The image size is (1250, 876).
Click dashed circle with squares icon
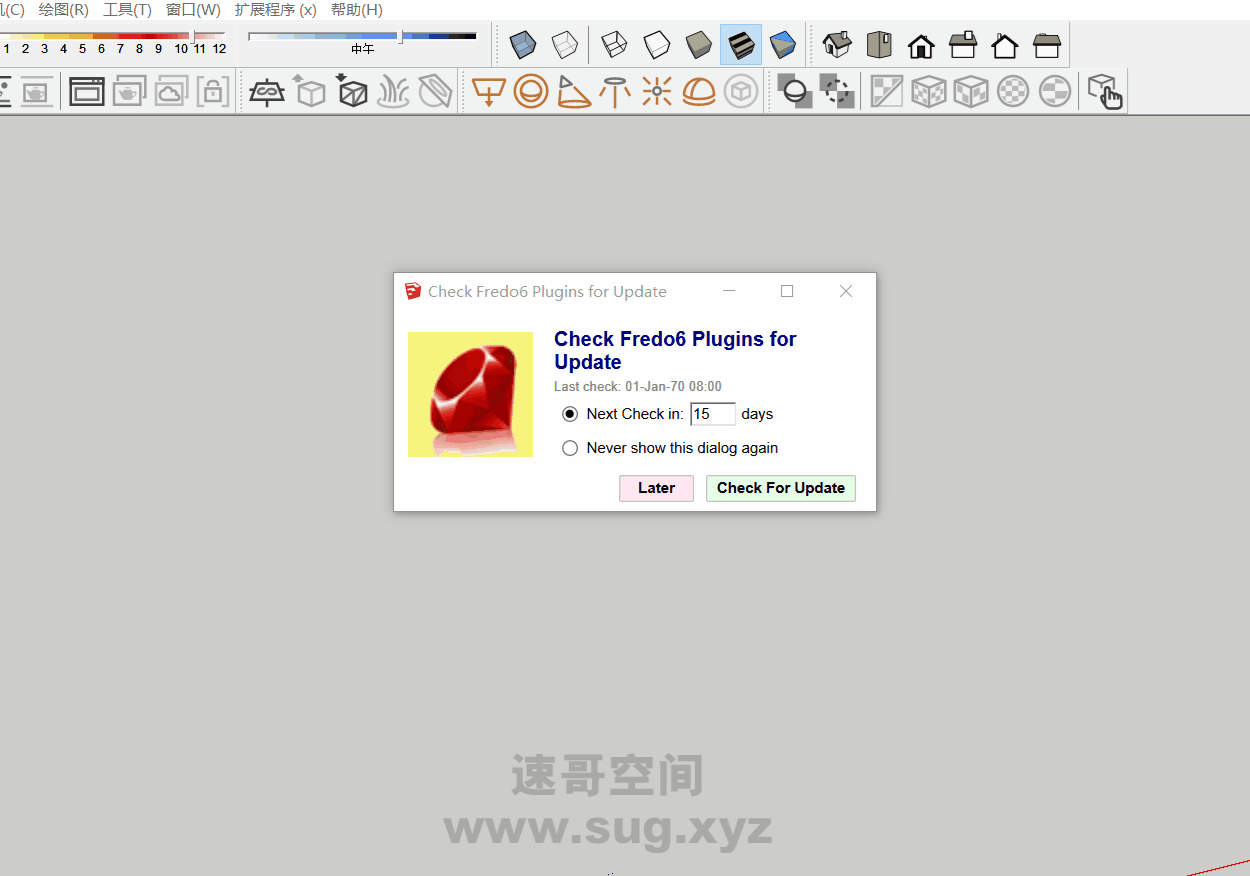click(x=837, y=92)
